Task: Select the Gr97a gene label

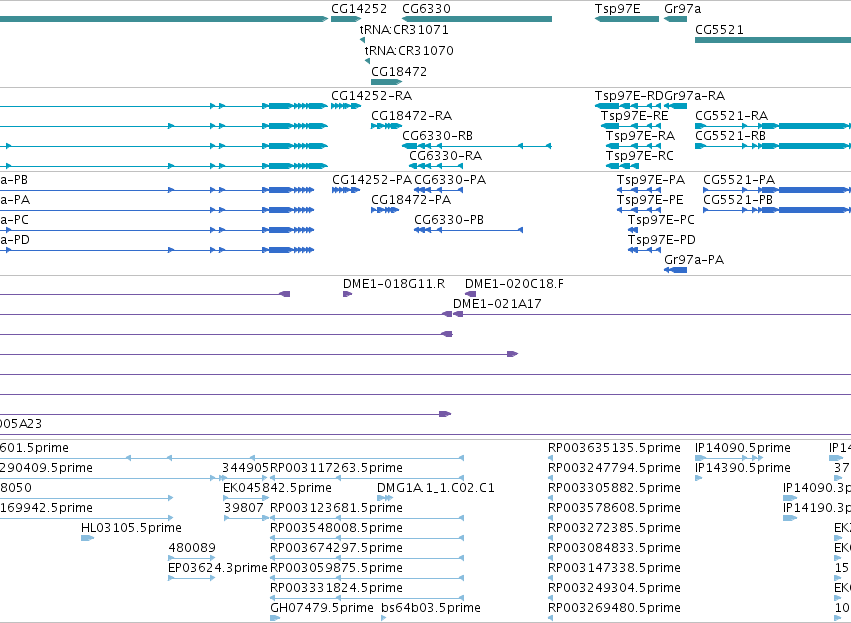Action: click(x=682, y=9)
